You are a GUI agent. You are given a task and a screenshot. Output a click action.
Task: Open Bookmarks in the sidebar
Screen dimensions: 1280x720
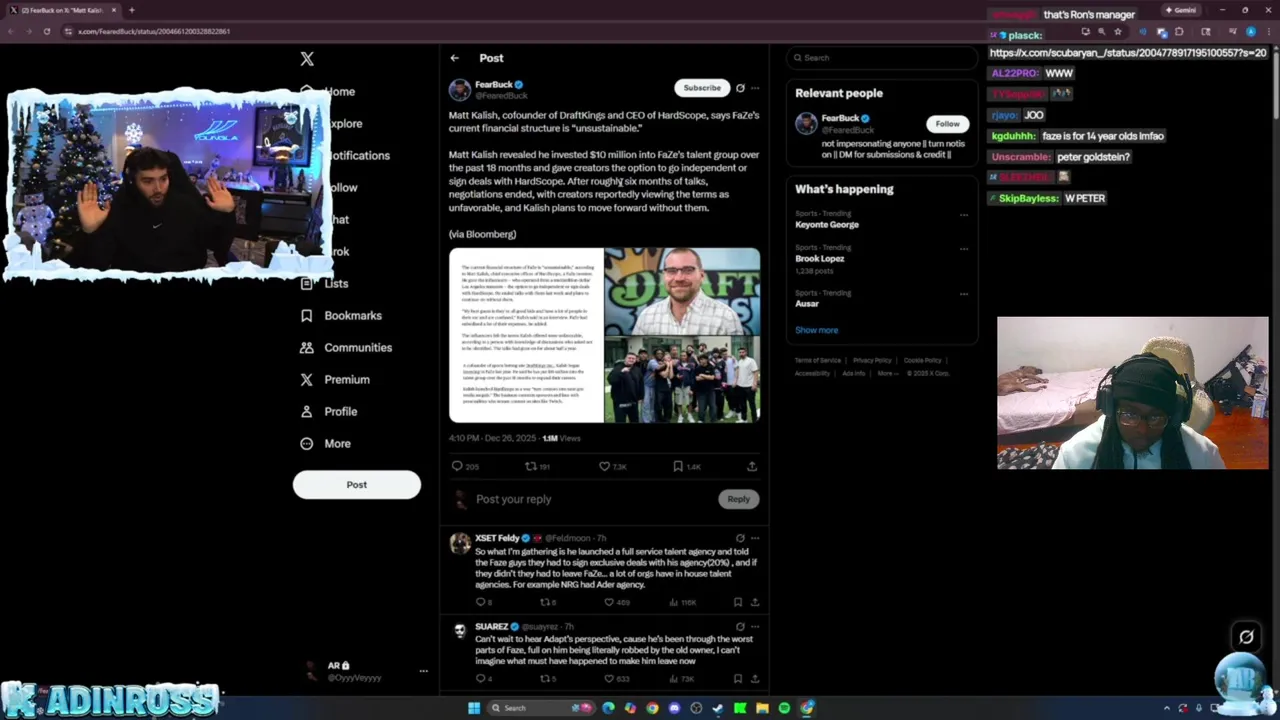(342, 315)
